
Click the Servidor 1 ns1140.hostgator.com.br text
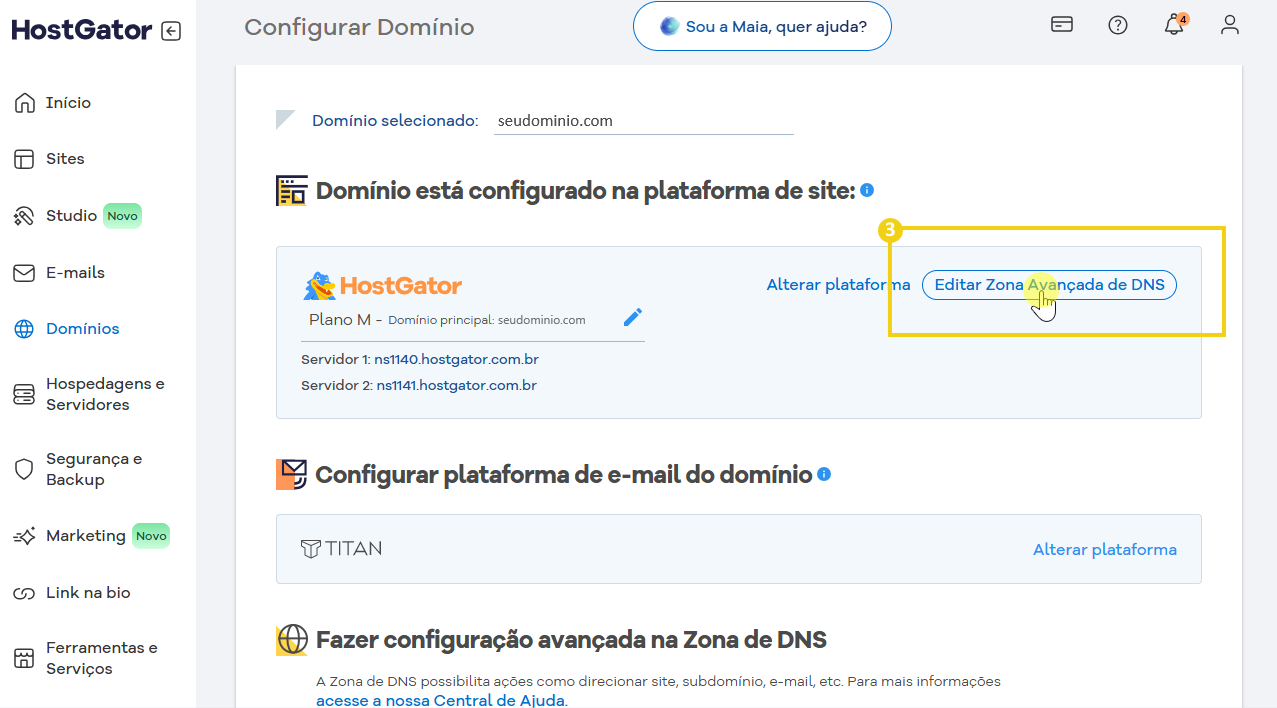point(420,359)
